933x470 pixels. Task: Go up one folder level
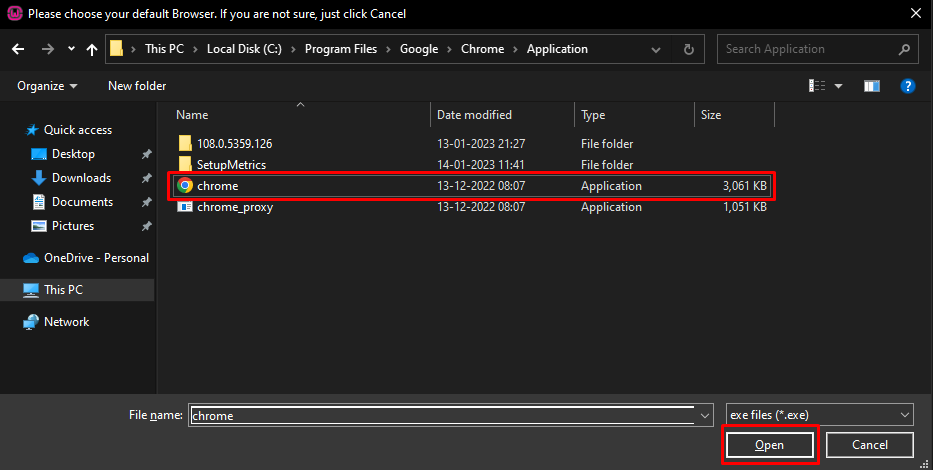click(92, 49)
